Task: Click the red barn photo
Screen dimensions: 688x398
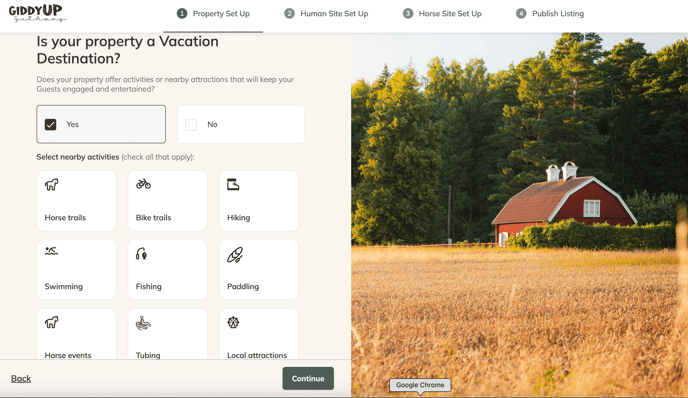Action: pyautogui.click(x=520, y=215)
